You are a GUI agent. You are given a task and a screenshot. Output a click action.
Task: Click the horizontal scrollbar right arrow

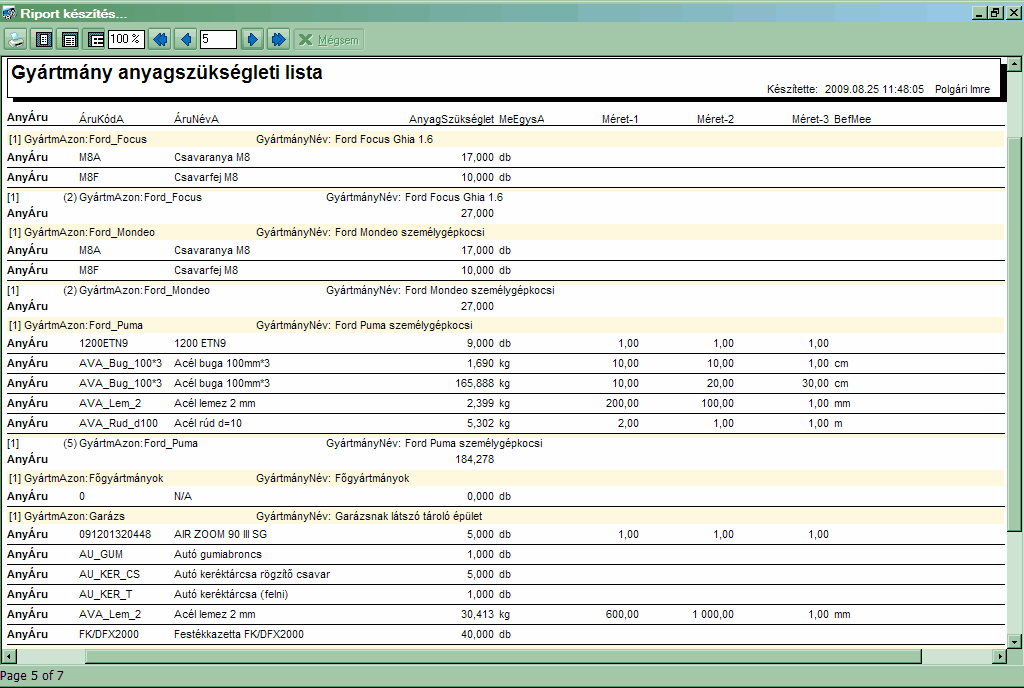tap(1000, 656)
